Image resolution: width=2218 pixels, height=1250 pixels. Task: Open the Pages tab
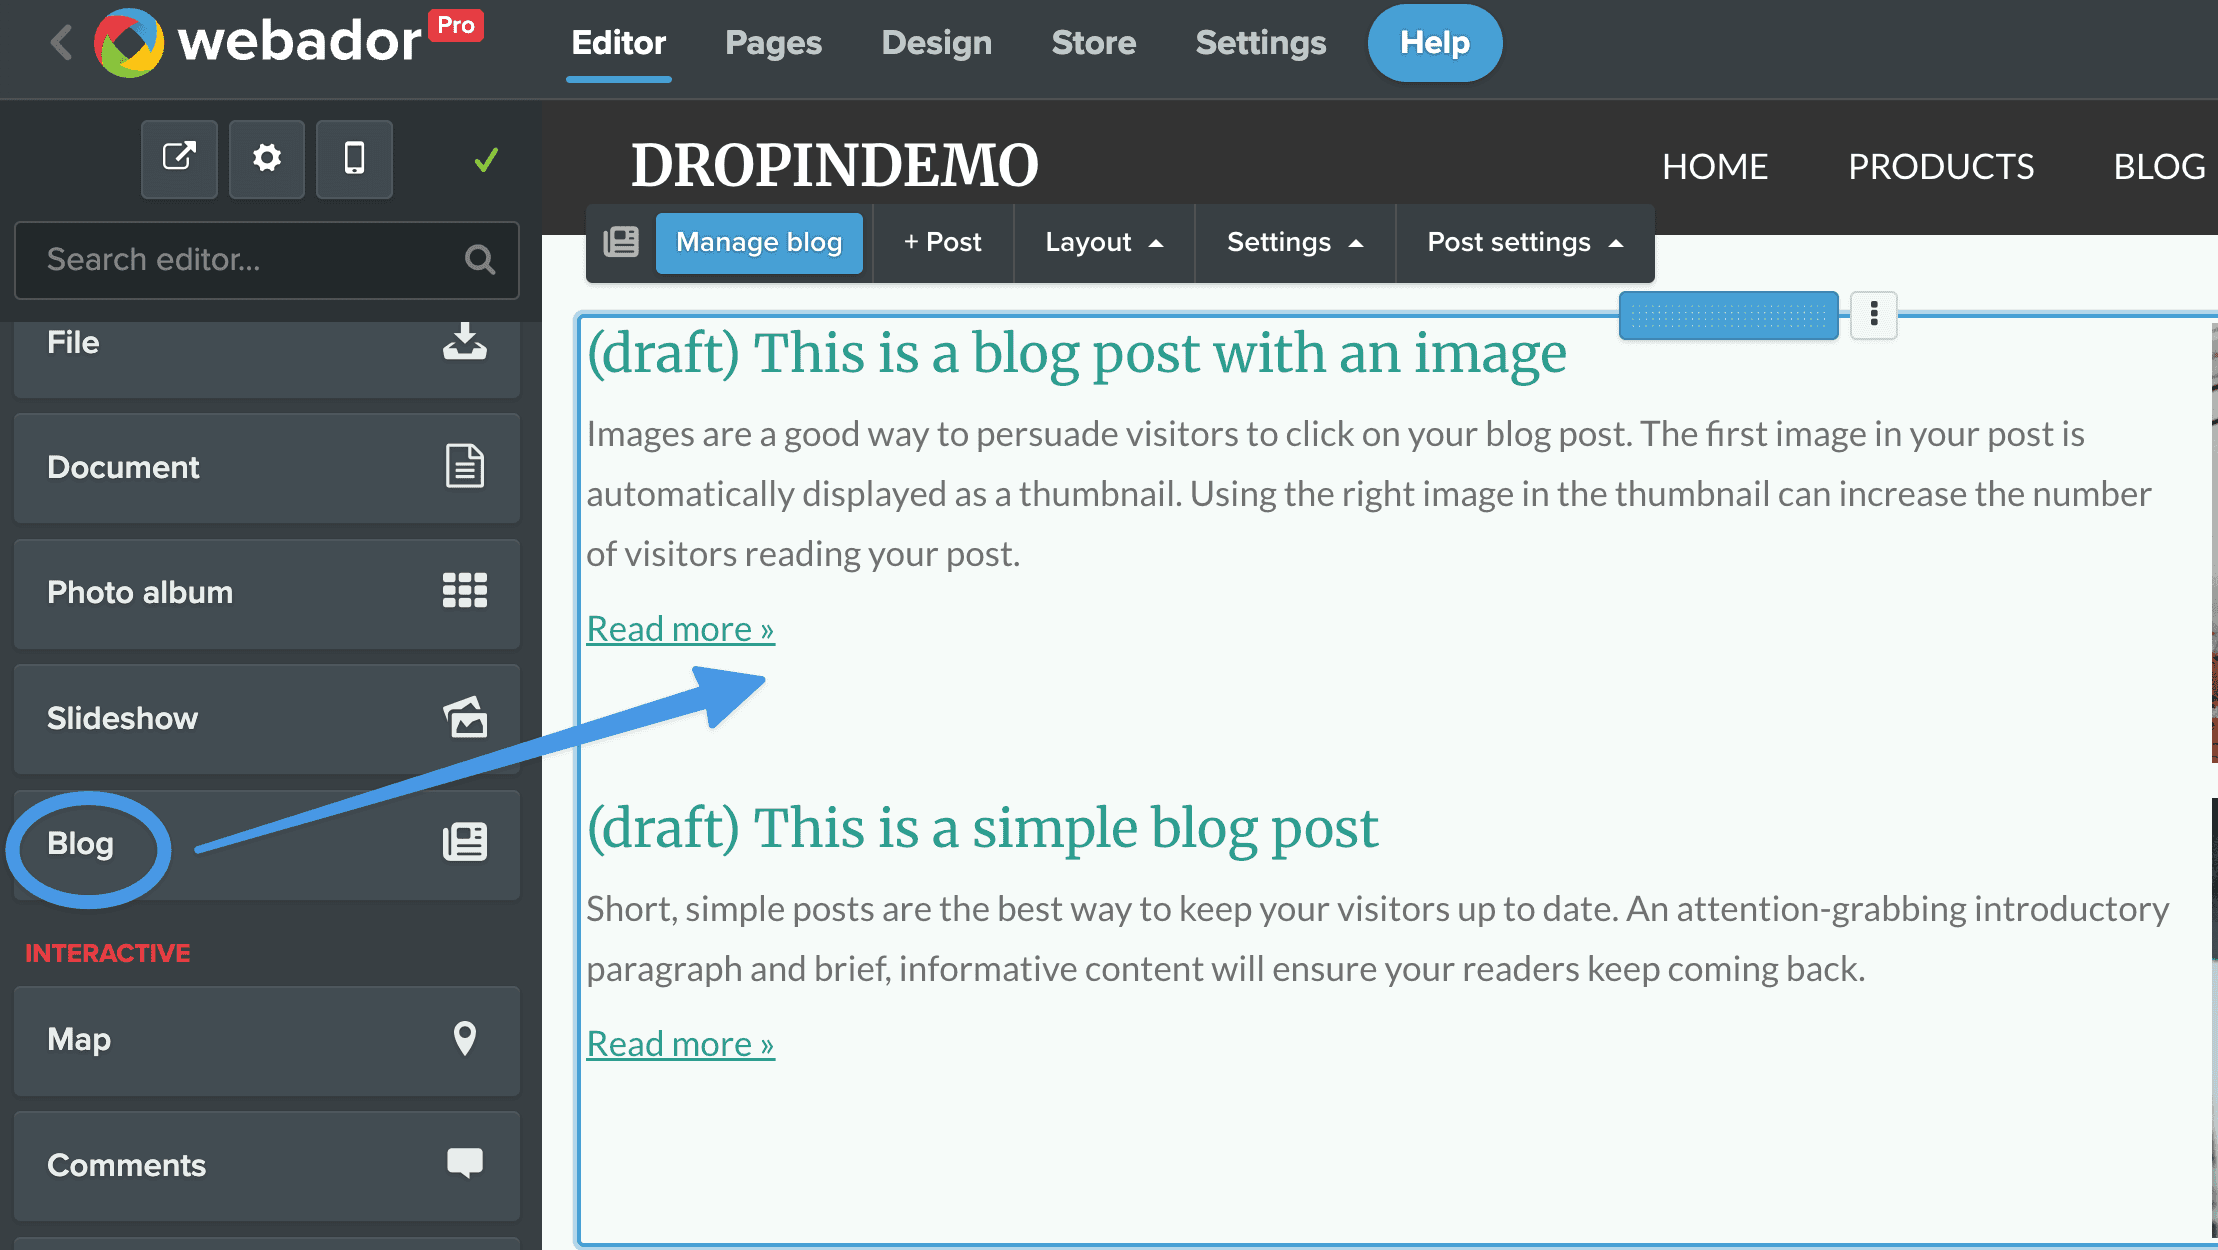coord(773,43)
